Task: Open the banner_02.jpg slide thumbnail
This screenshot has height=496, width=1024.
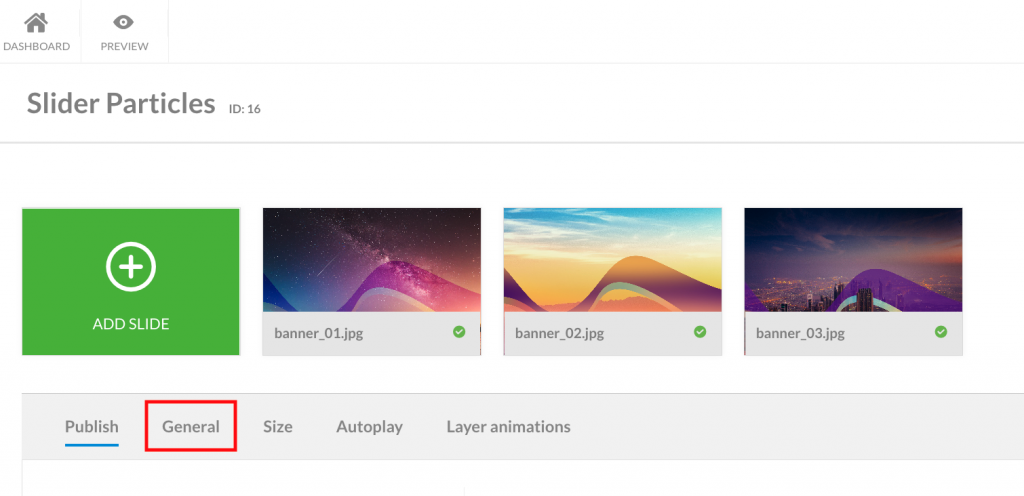Action: (613, 260)
